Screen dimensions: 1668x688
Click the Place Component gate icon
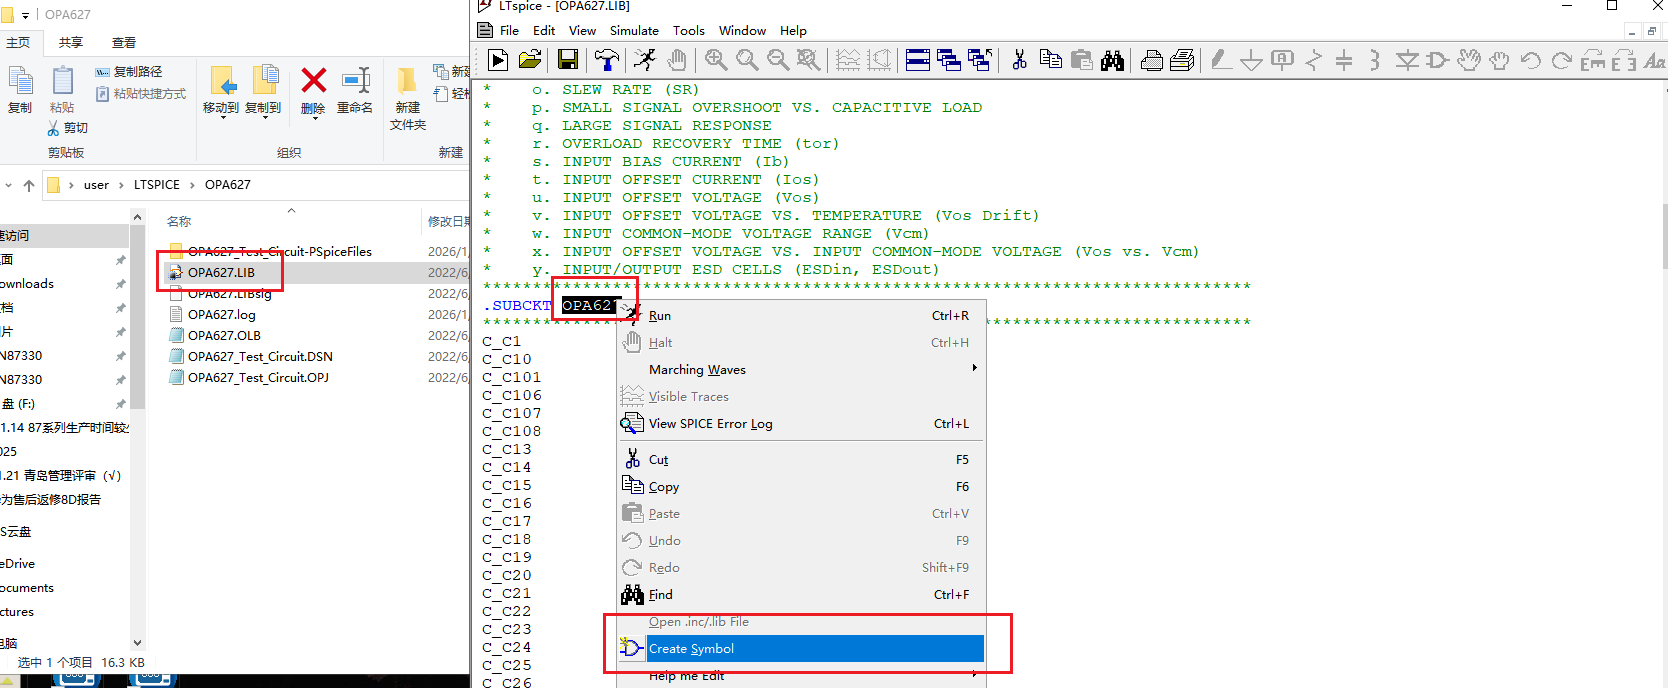coord(1437,60)
